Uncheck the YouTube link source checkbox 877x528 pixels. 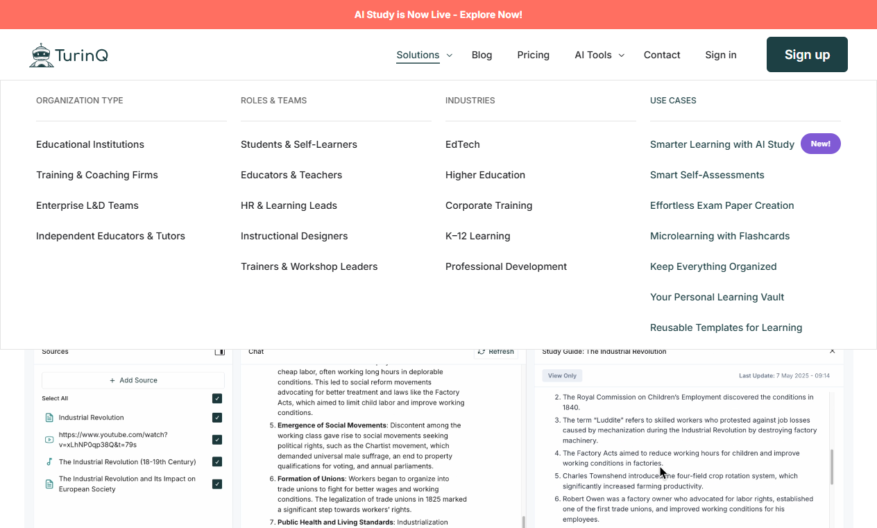pyautogui.click(x=217, y=440)
